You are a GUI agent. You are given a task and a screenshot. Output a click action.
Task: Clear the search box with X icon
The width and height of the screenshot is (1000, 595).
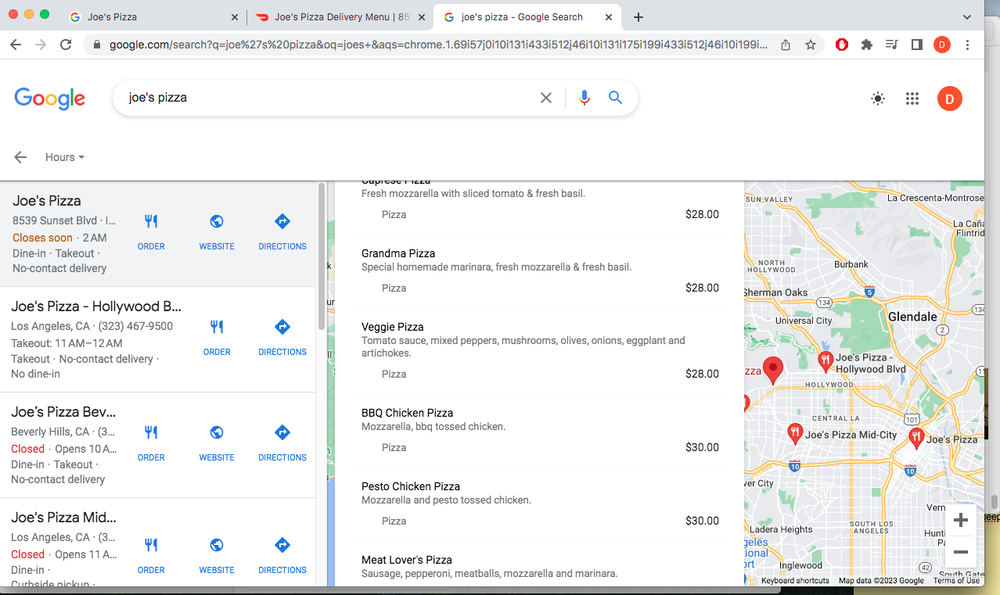[x=546, y=98]
